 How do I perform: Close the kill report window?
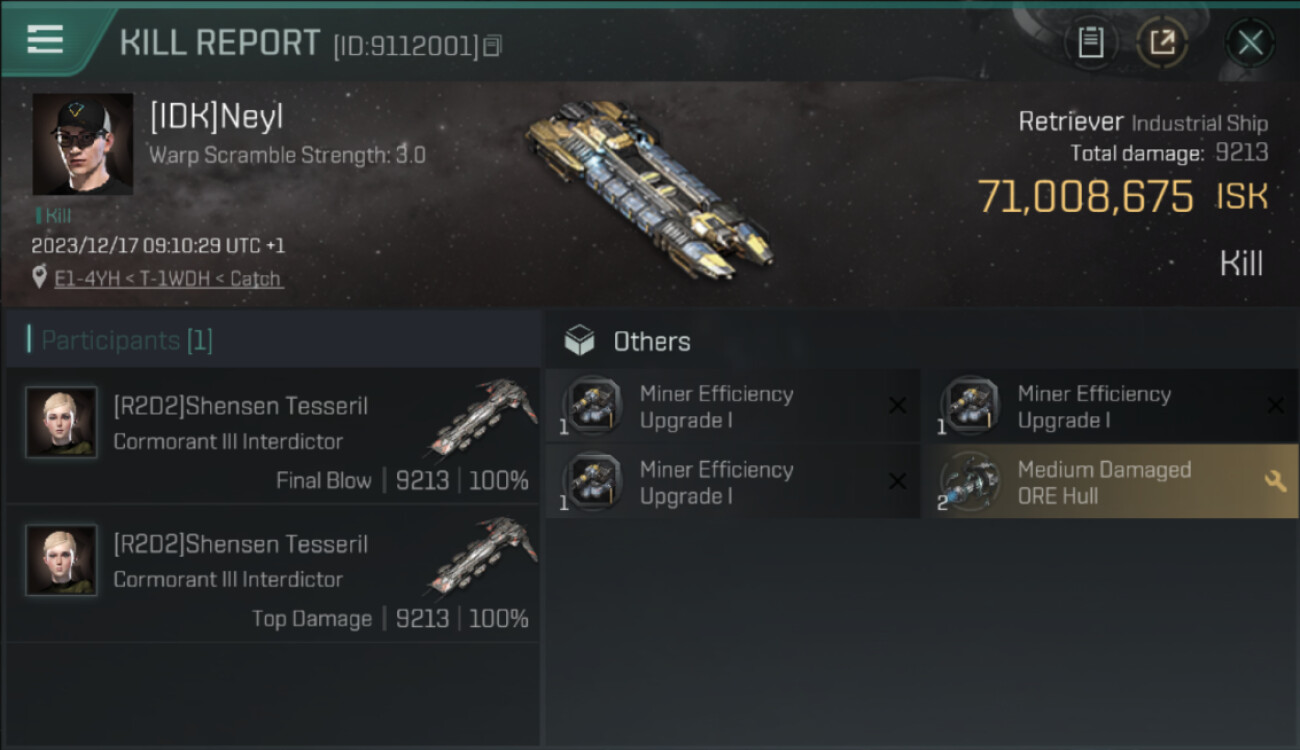(1250, 42)
